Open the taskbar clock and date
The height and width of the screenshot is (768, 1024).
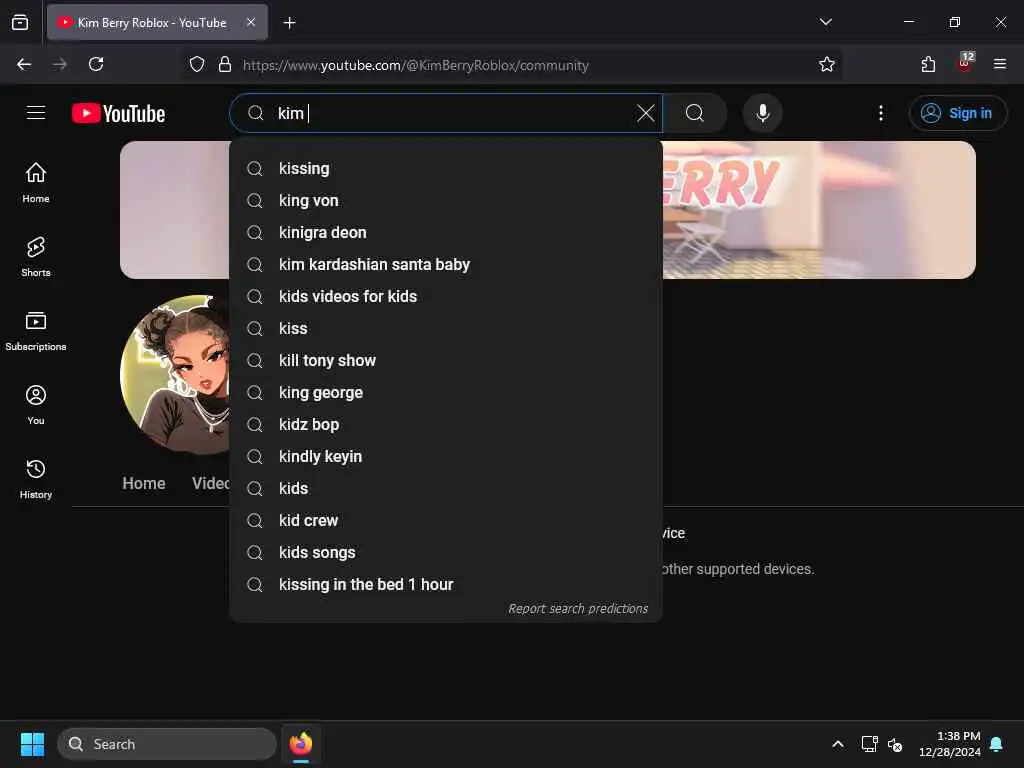coord(950,744)
